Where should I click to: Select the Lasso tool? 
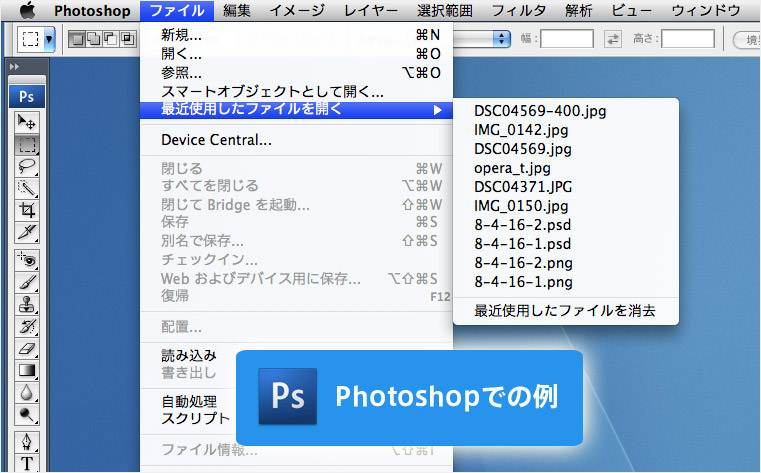[x=27, y=166]
